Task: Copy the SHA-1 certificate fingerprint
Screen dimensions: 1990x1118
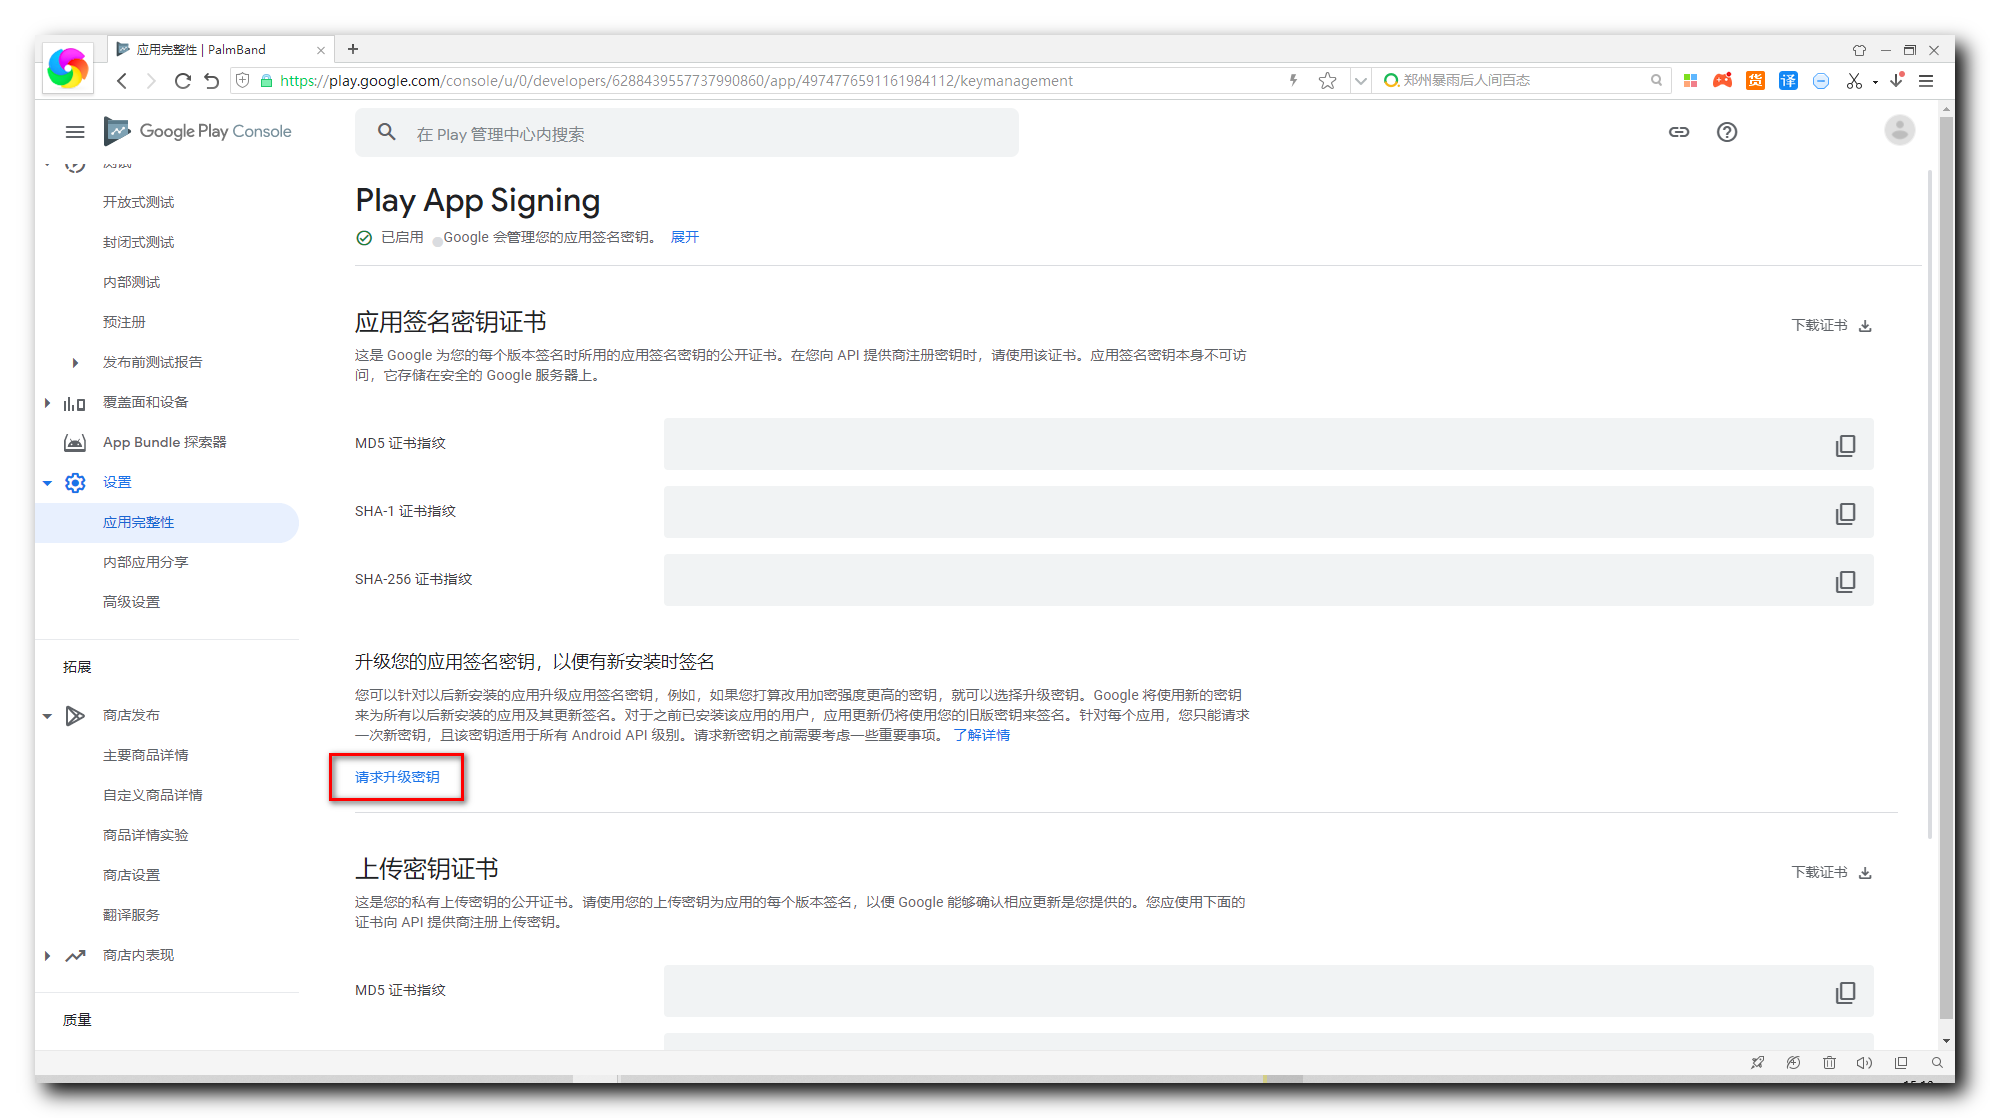Action: click(x=1845, y=513)
